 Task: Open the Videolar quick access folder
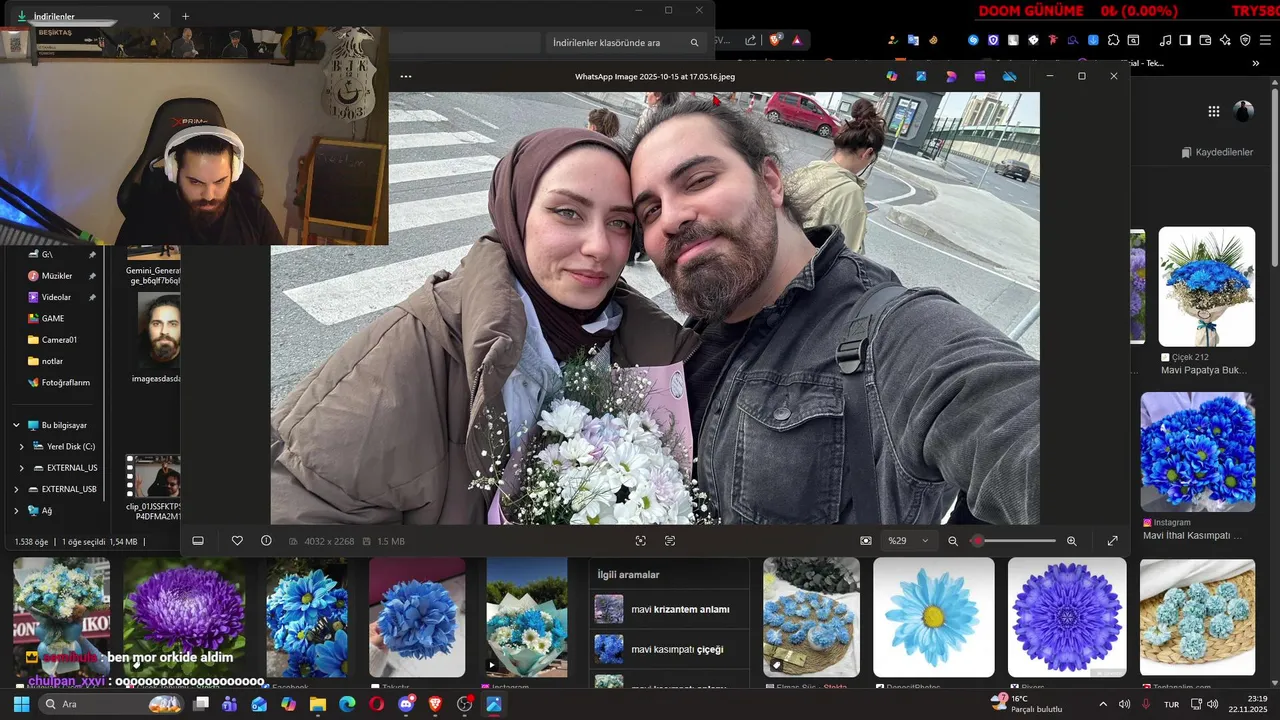56,297
